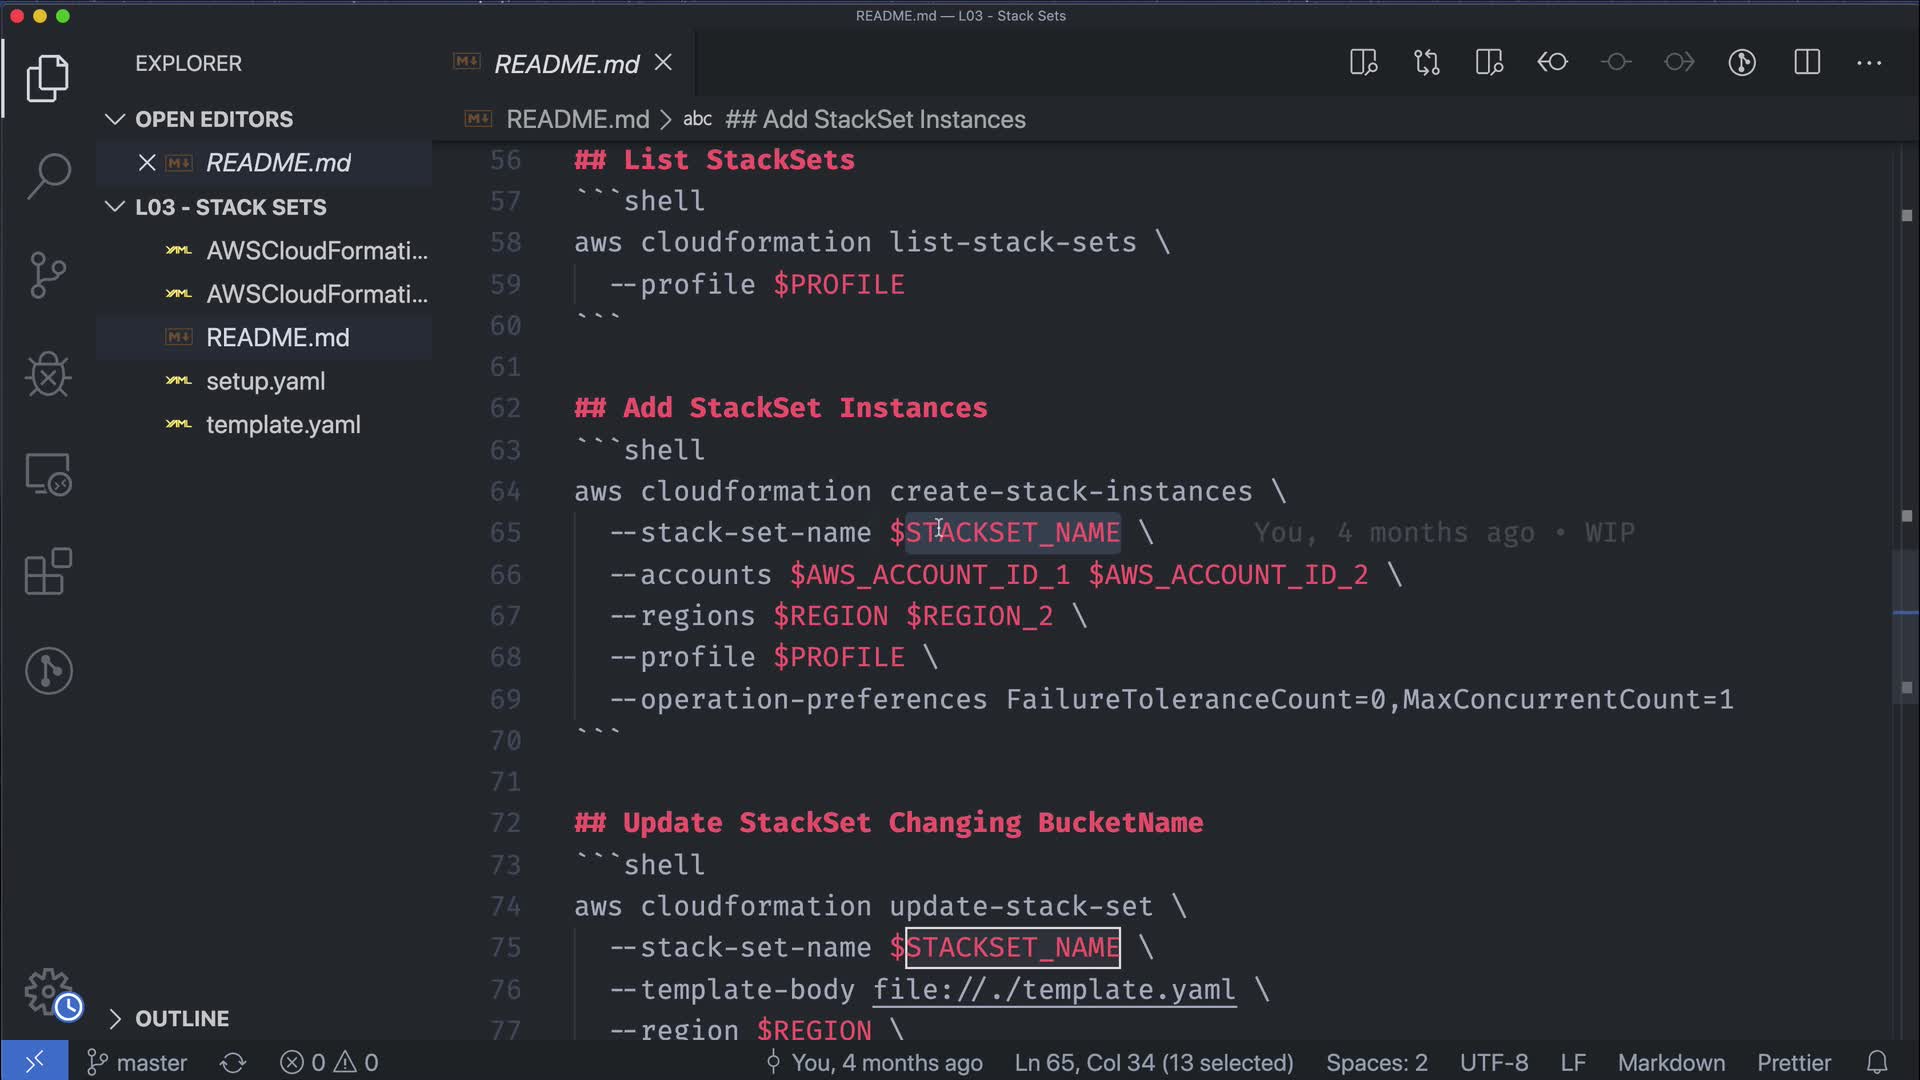Open template.yaml in the file tree
Image resolution: width=1920 pixels, height=1080 pixels.
pyautogui.click(x=283, y=425)
